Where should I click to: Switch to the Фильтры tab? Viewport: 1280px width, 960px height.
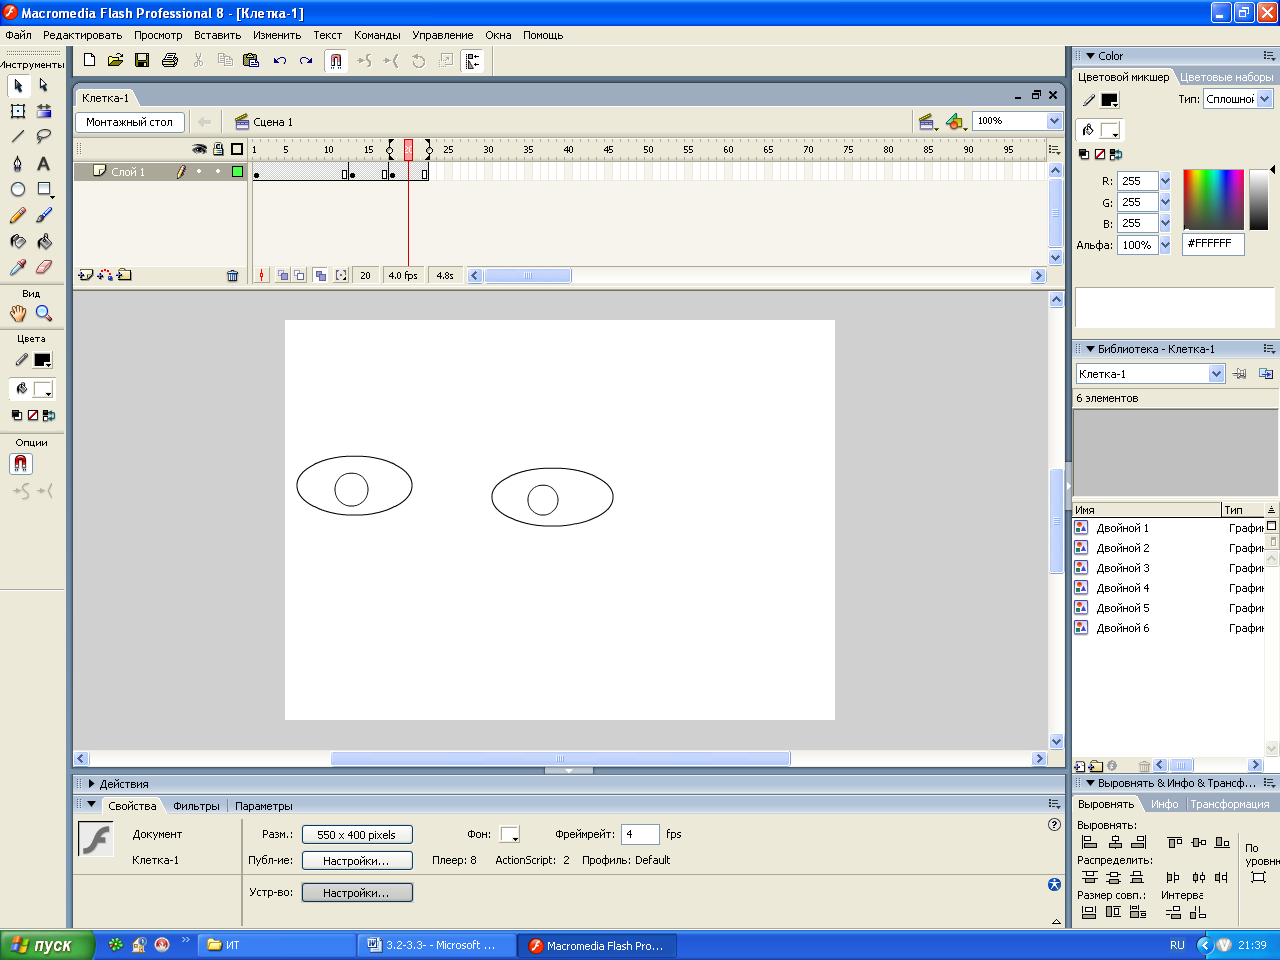196,806
